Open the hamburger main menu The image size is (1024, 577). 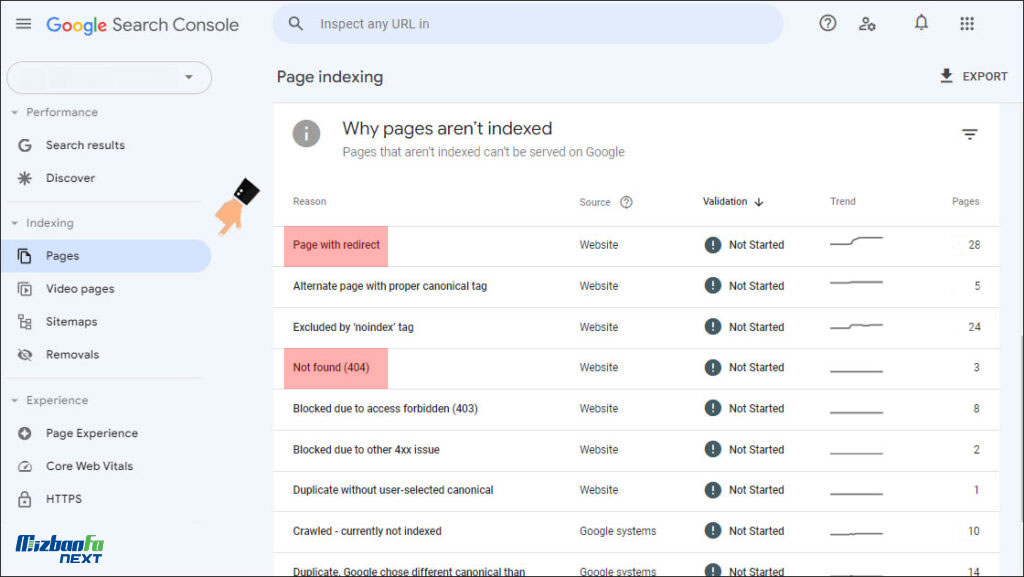point(24,24)
